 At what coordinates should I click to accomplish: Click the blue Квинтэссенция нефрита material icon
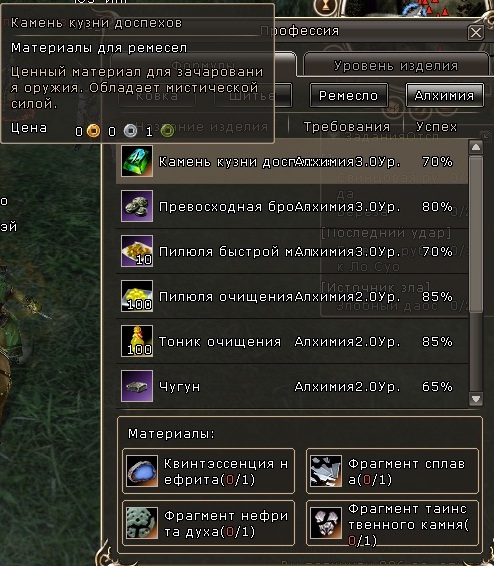tap(142, 471)
